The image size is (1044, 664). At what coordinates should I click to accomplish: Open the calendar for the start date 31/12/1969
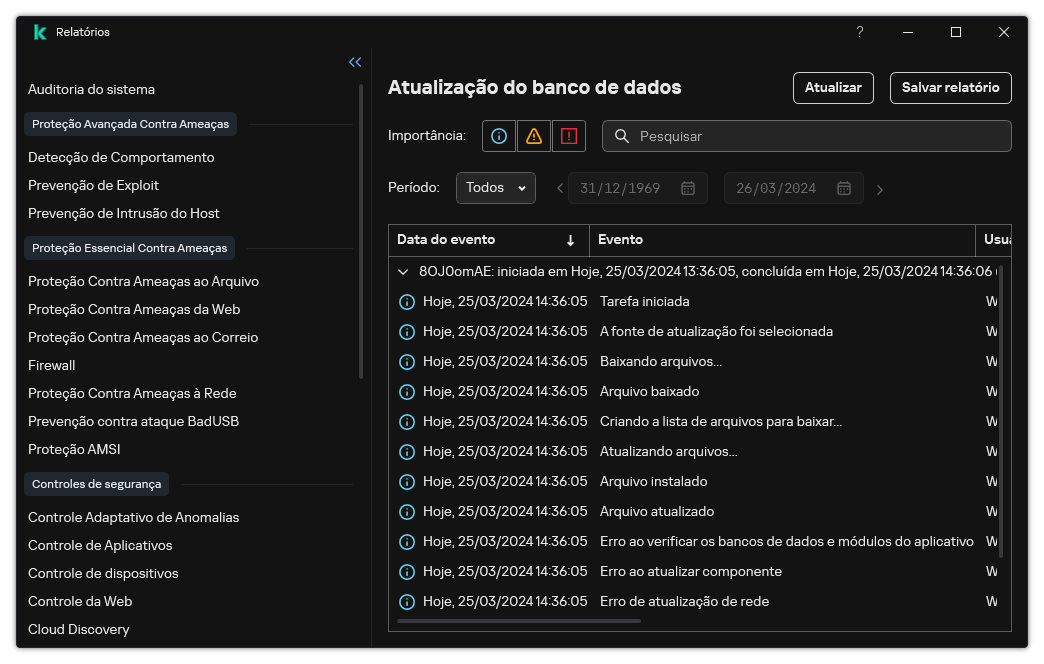[687, 188]
